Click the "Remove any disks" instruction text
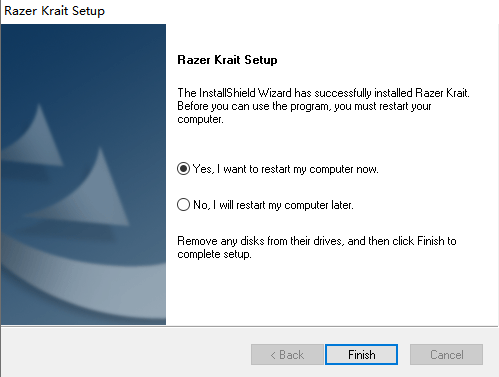Viewport: 499px width, 377px height. pyautogui.click(x=317, y=247)
